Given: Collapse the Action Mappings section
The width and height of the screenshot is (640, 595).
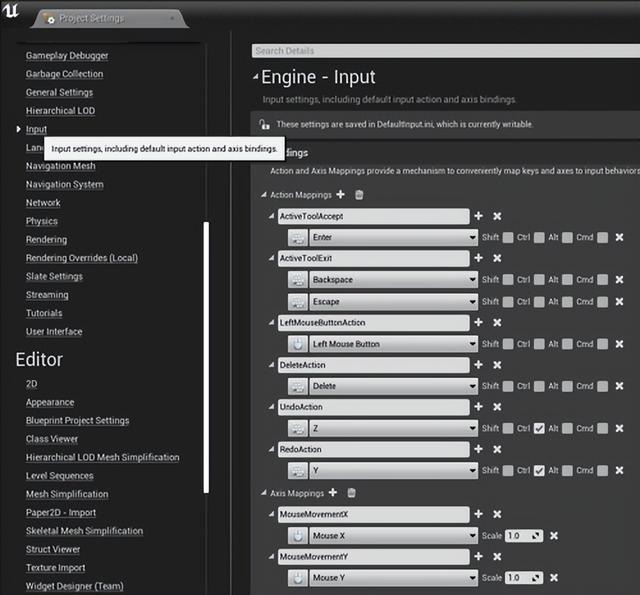Looking at the screenshot, I should tap(264, 195).
